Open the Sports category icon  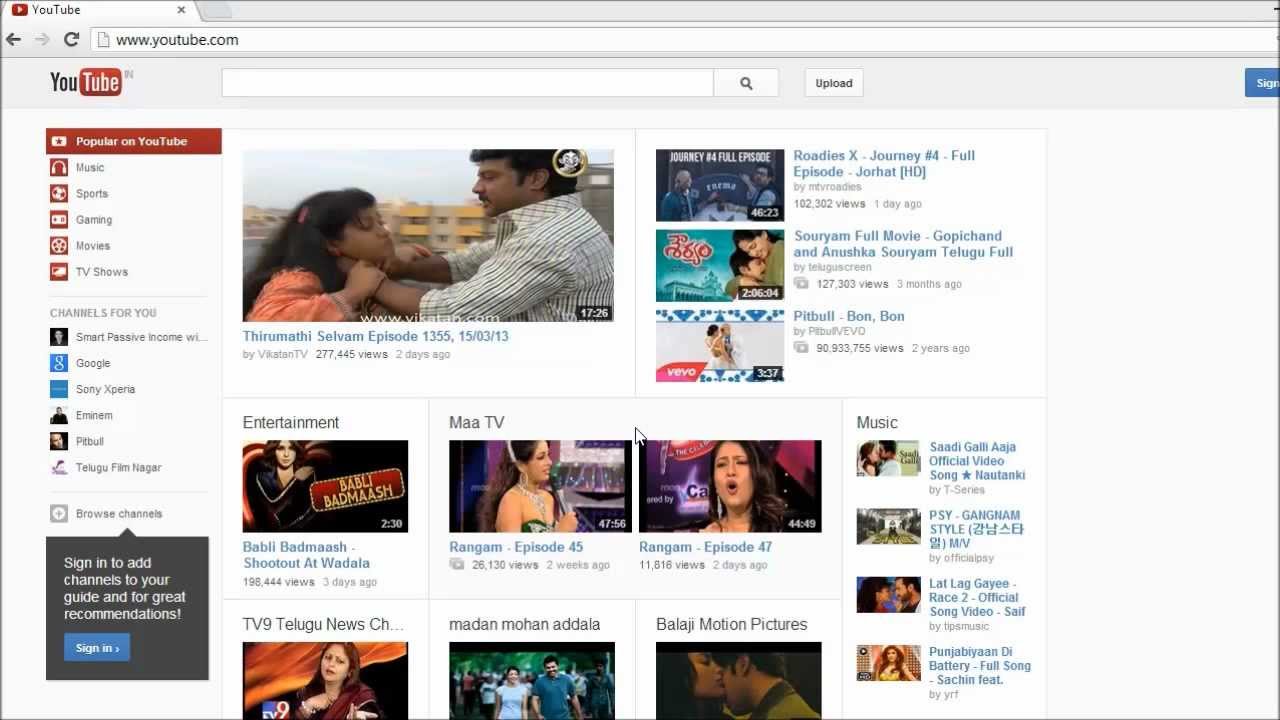coord(59,194)
